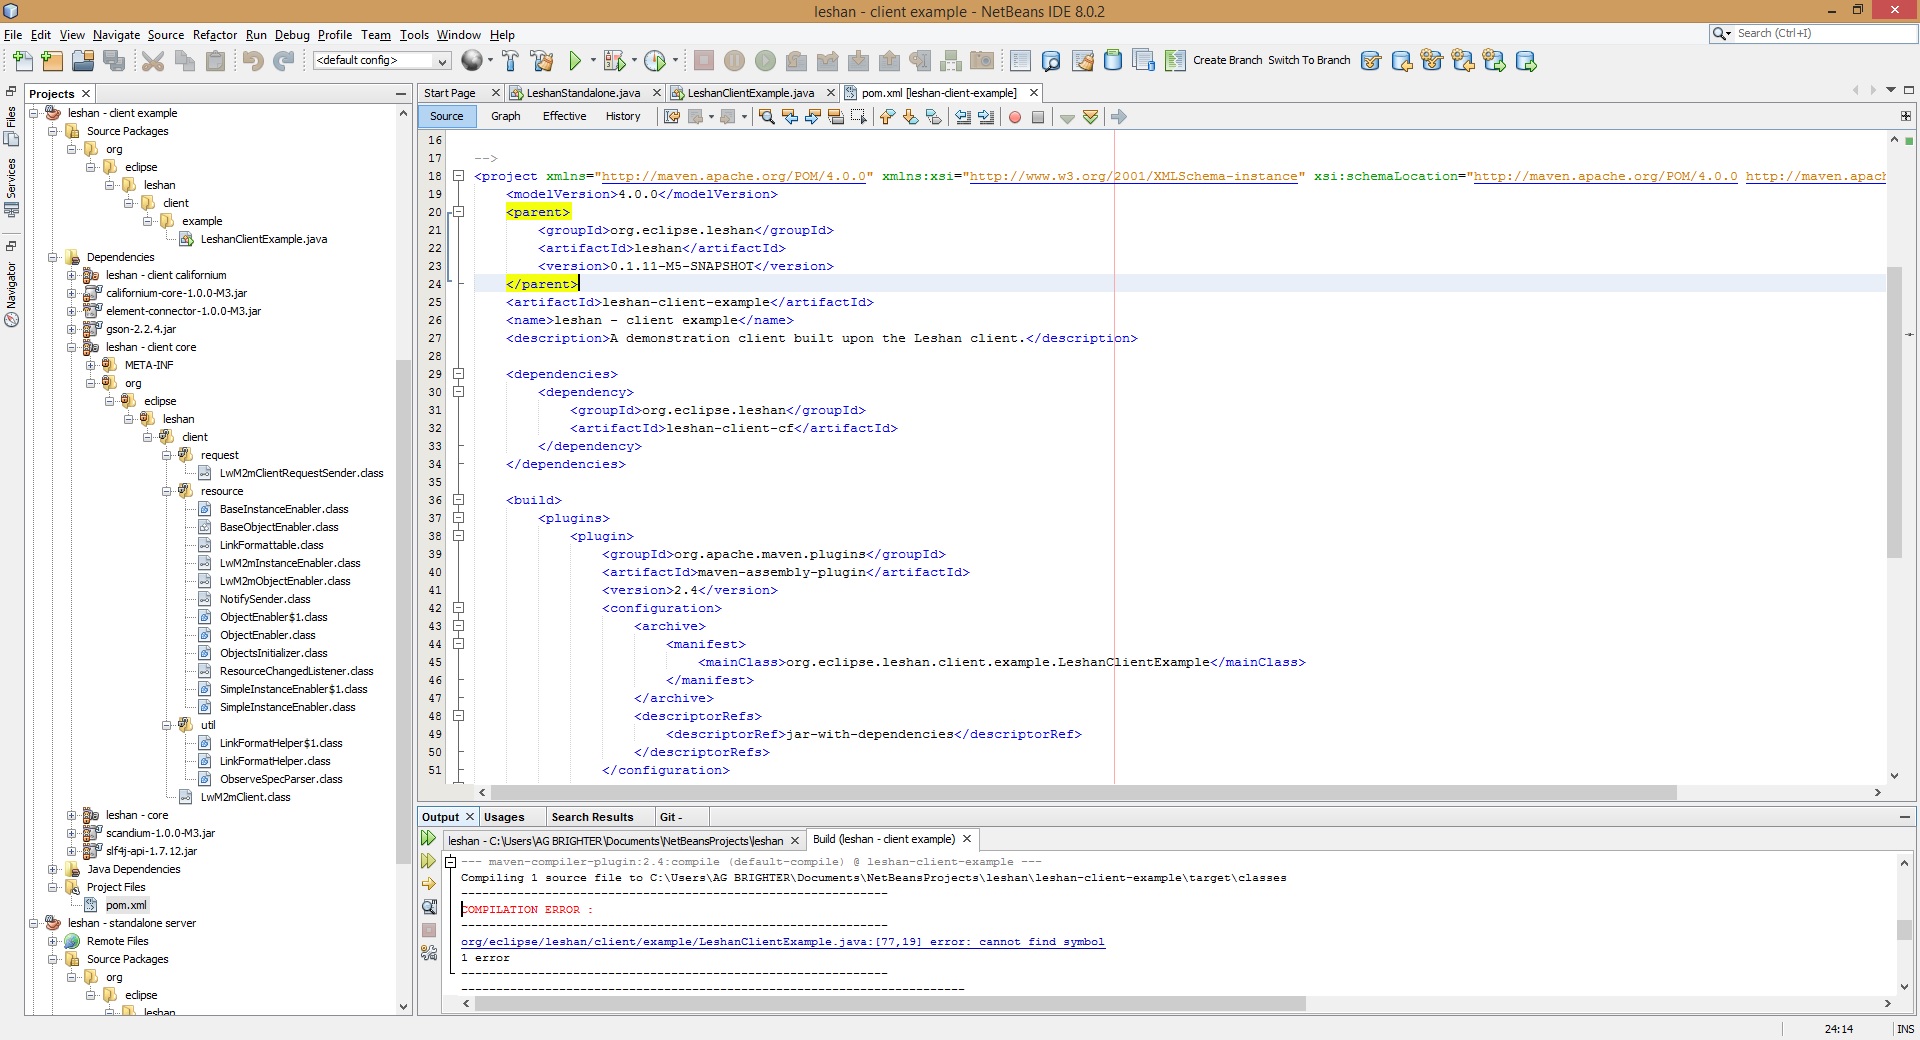1920x1040 pixels.
Task: Collapse the Dependencies tree node
Action: click(53, 257)
